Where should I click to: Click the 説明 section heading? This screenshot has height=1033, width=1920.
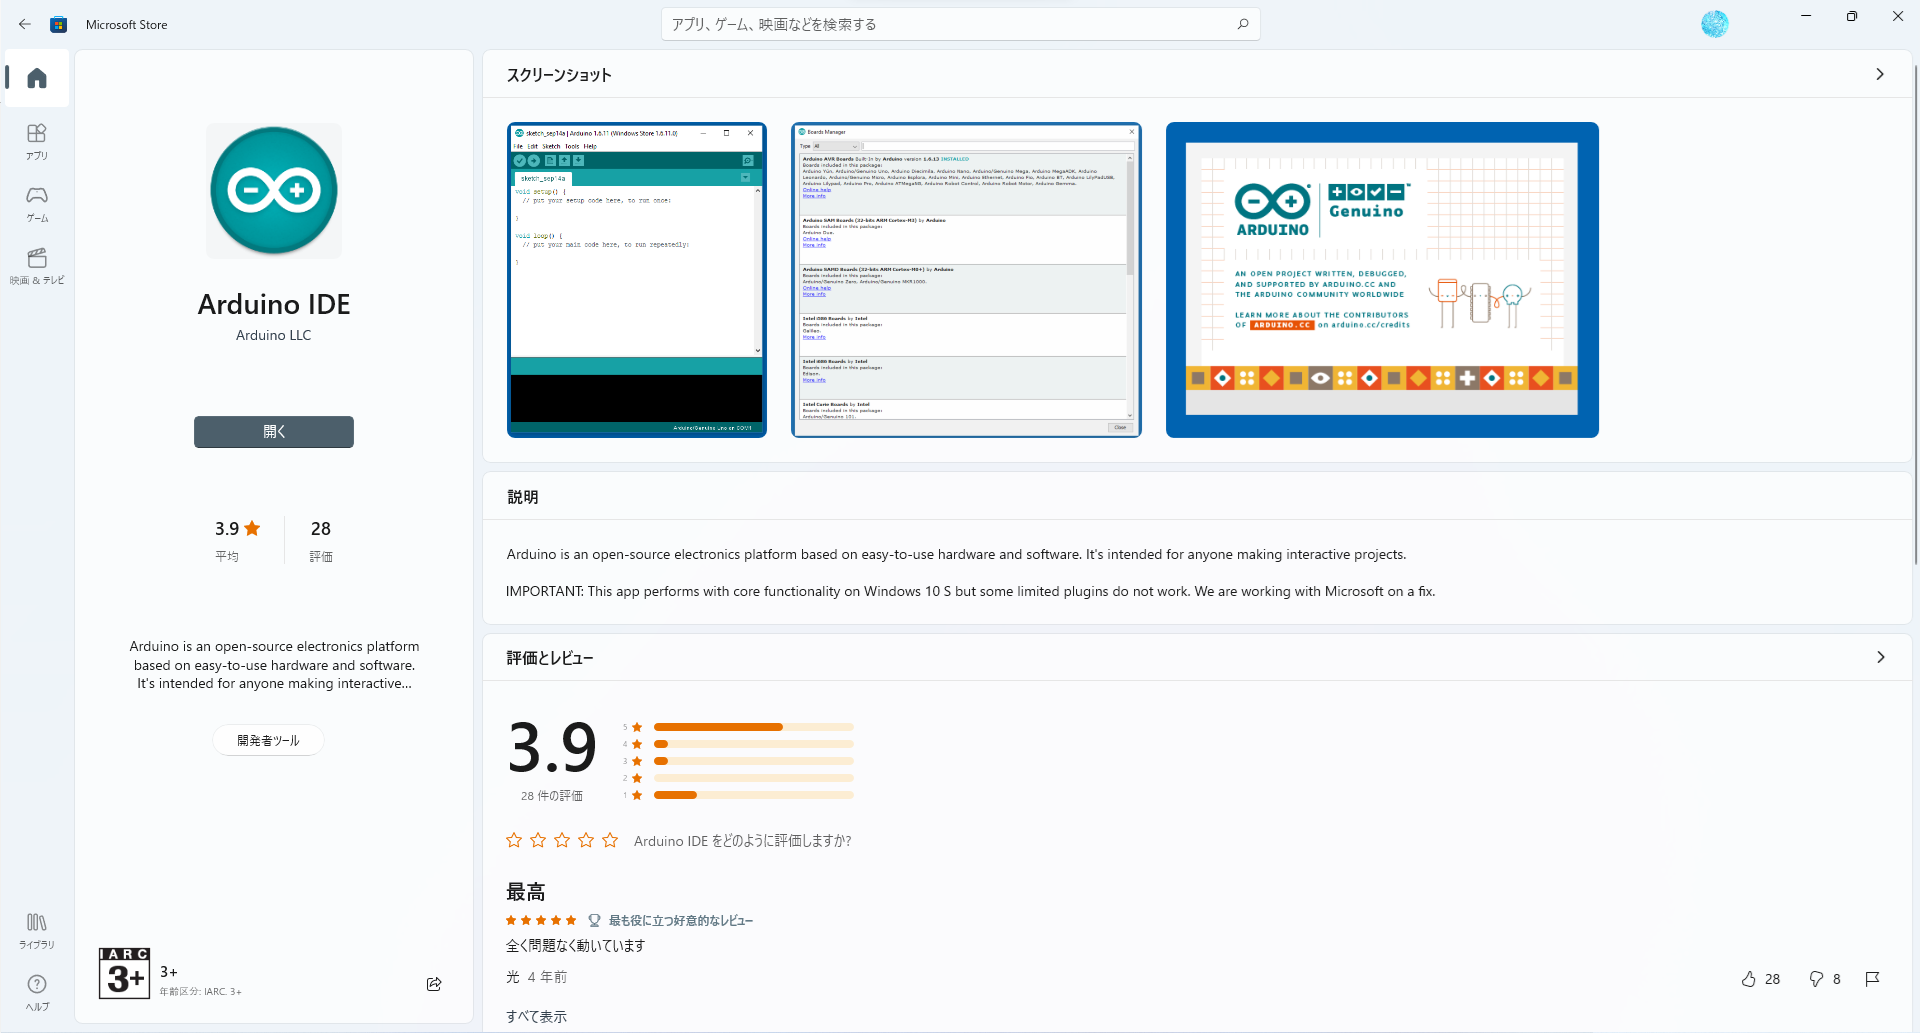click(523, 497)
